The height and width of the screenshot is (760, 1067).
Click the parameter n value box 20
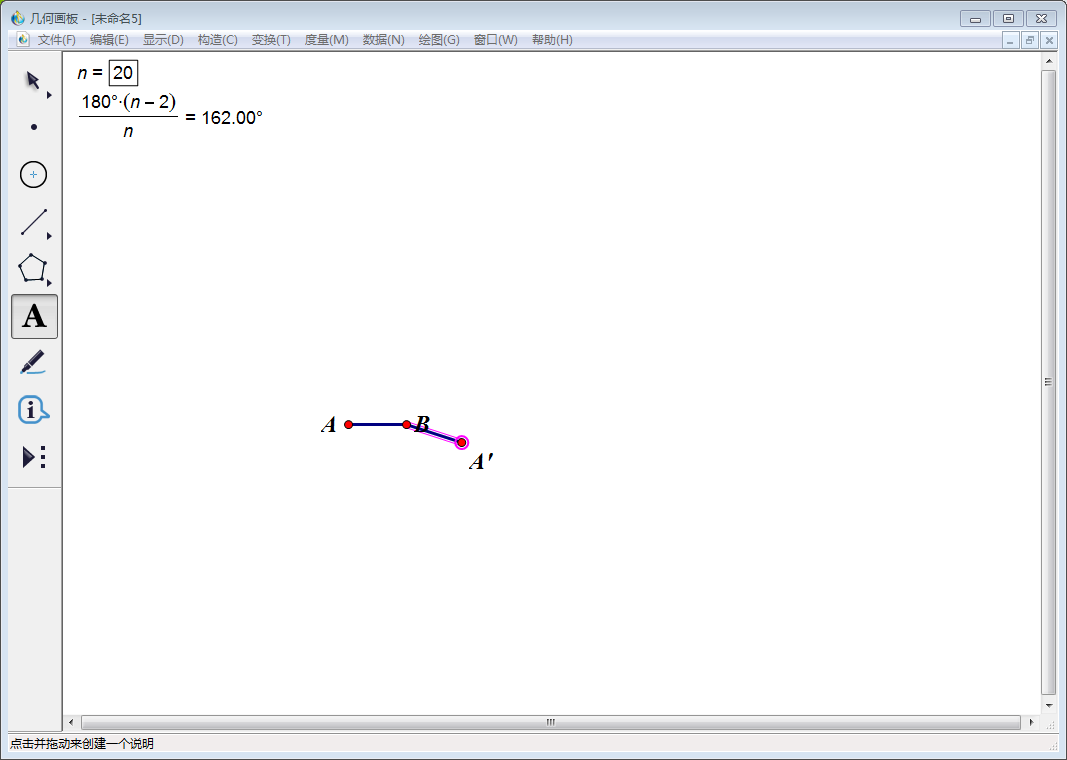[123, 73]
